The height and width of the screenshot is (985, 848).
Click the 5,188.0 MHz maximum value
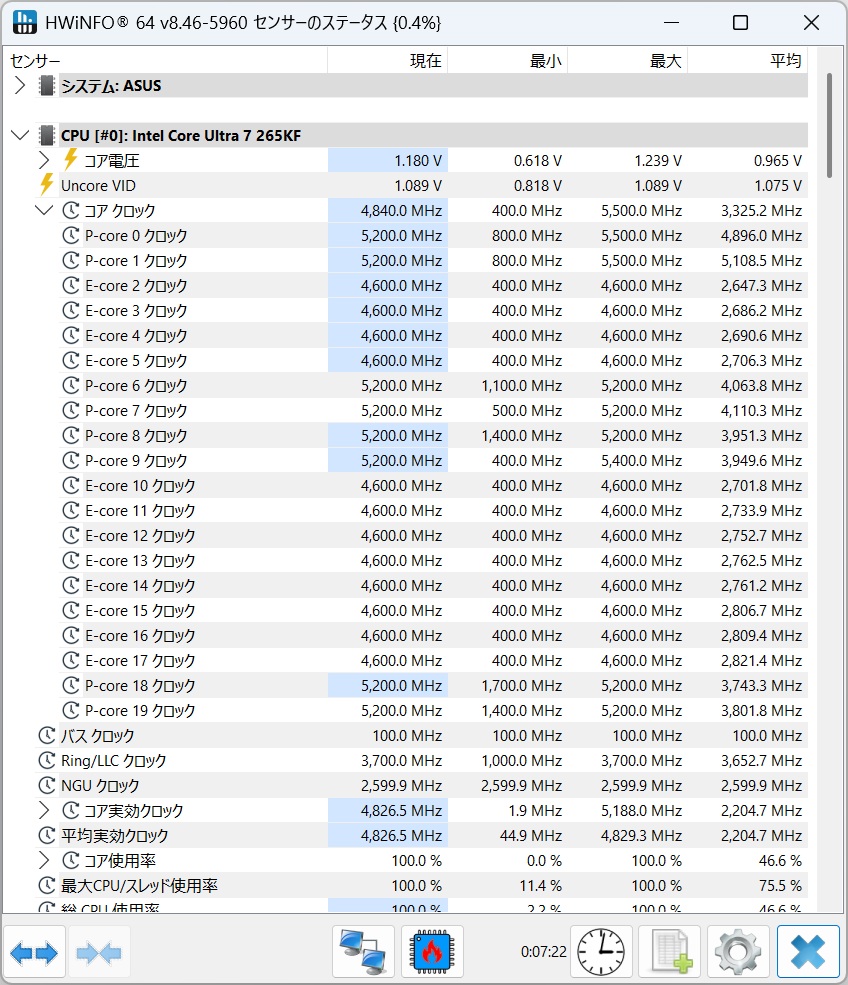[x=641, y=810]
